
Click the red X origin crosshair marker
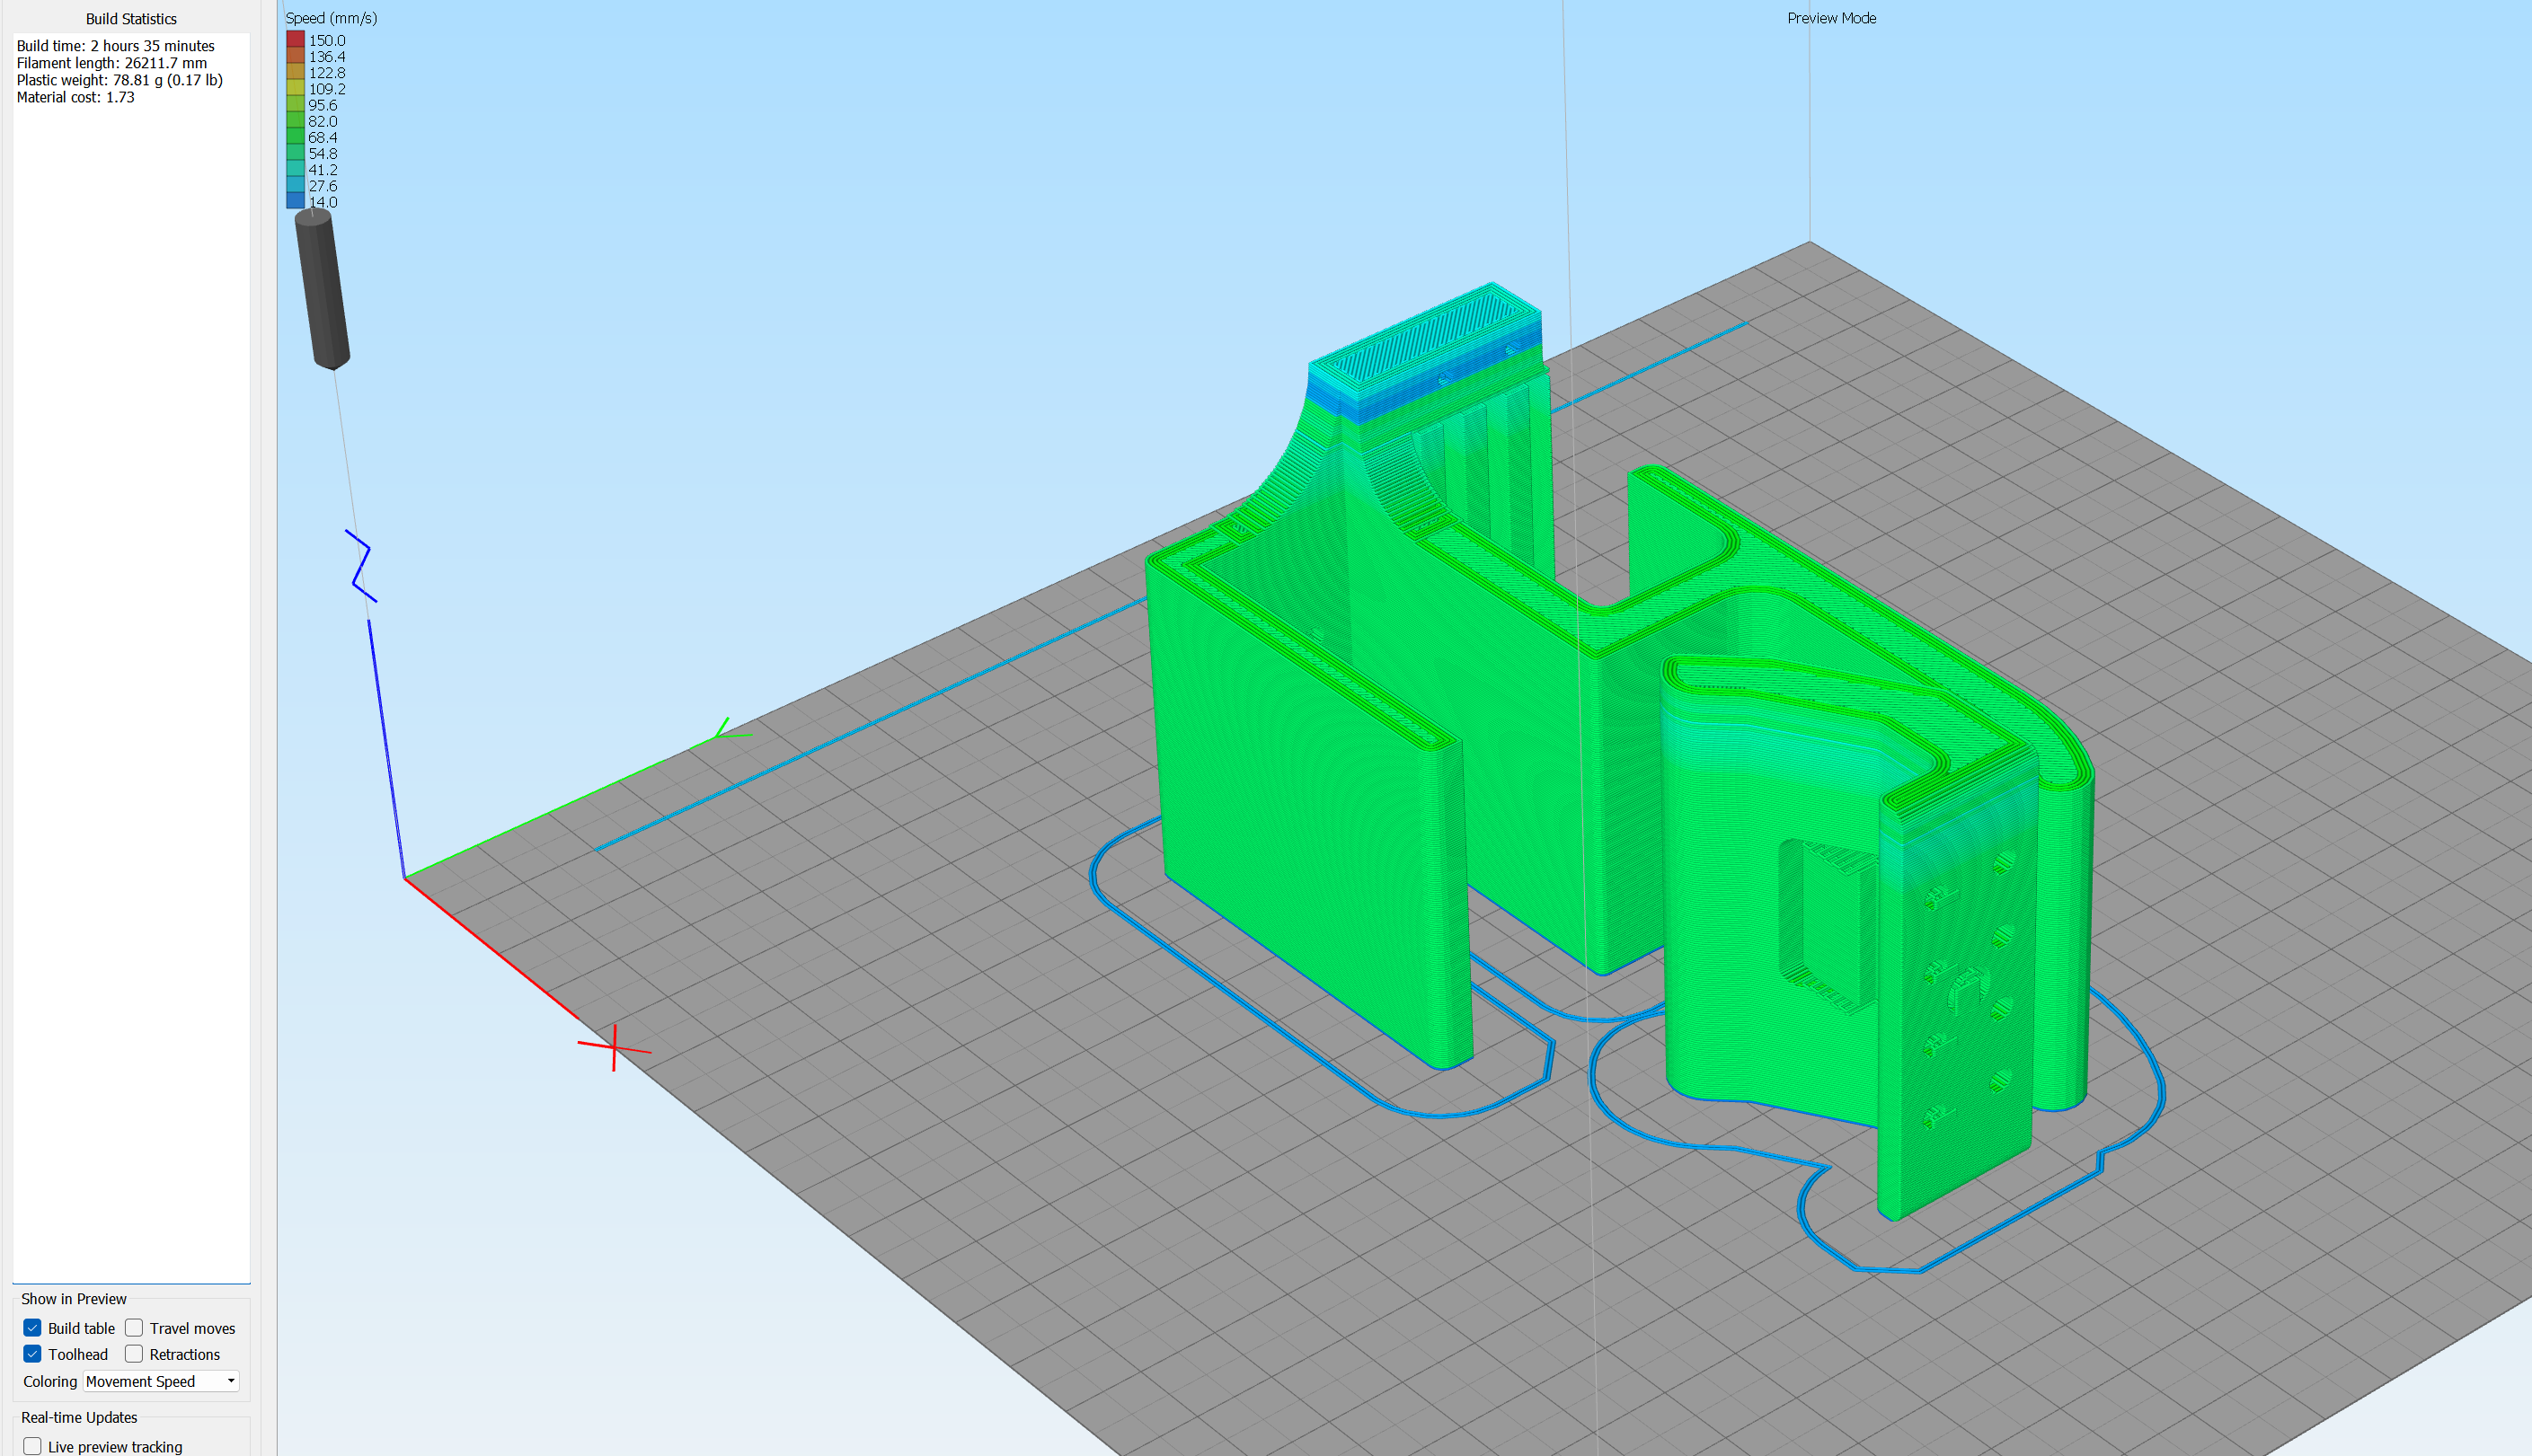coord(614,1047)
